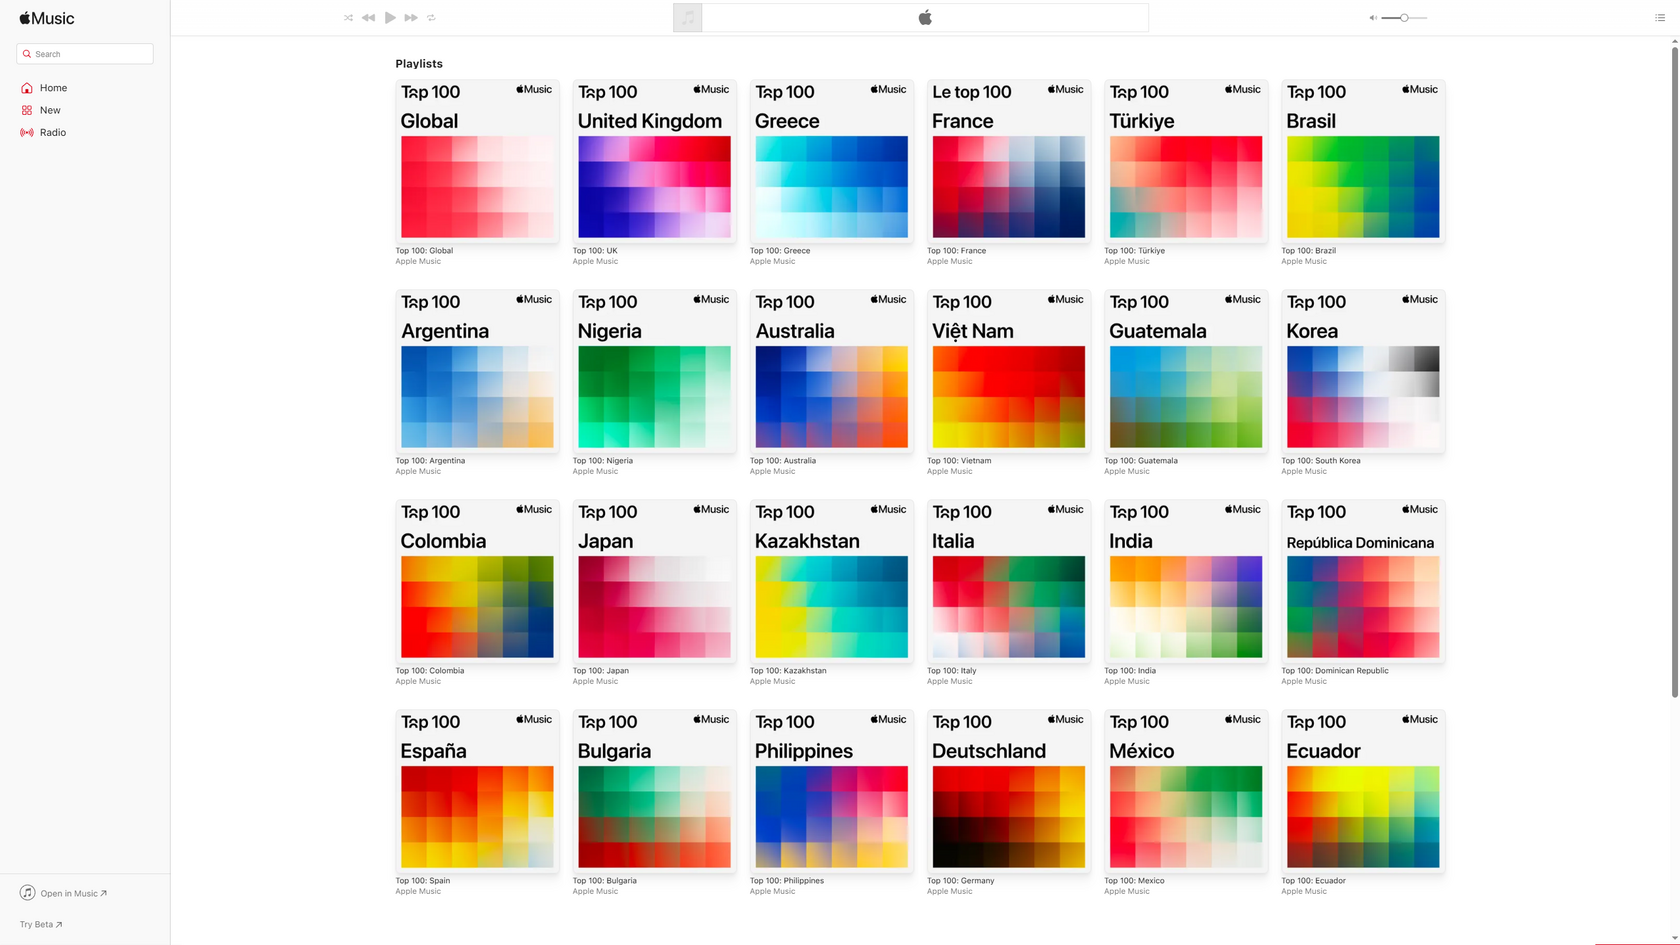Viewport: 1680px width, 945px height.
Task: Open the República Dominicana Top 100 cover
Action: click(x=1363, y=581)
